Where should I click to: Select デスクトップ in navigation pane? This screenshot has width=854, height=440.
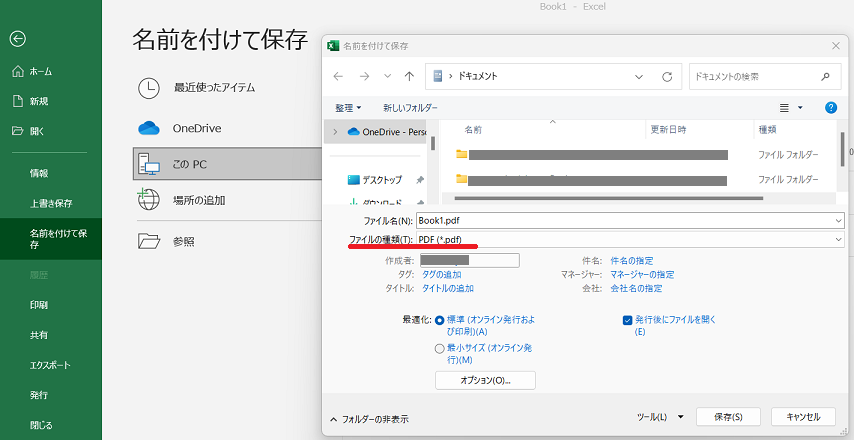pos(374,180)
